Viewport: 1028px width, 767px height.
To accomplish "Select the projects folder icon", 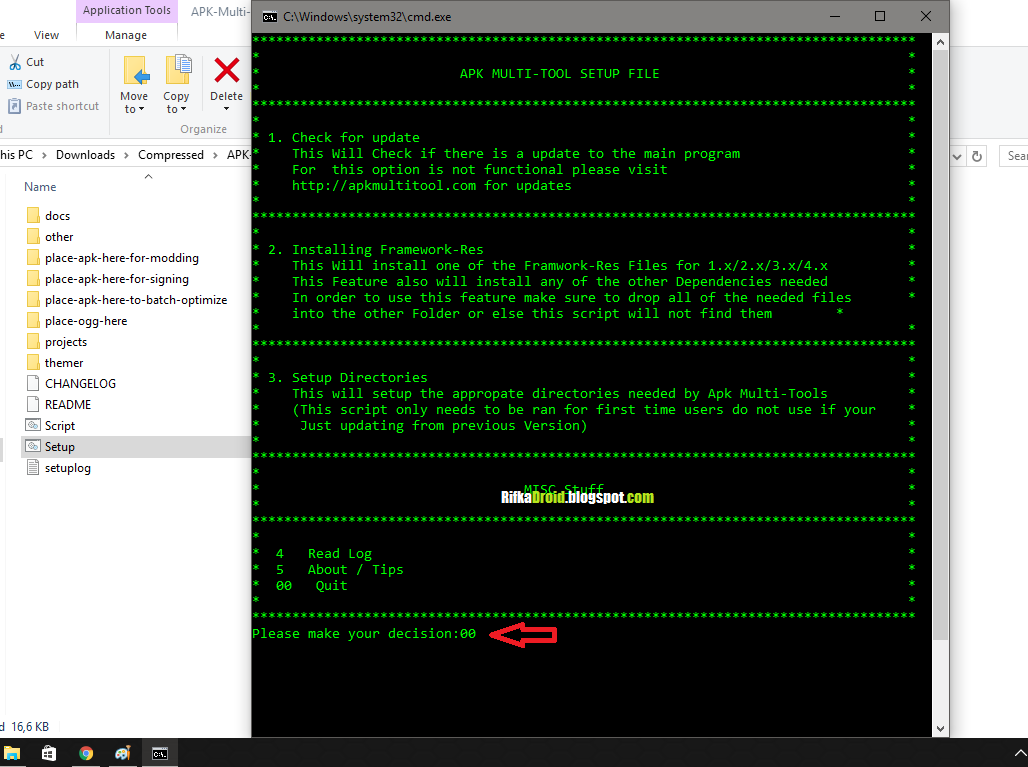I will (x=33, y=341).
